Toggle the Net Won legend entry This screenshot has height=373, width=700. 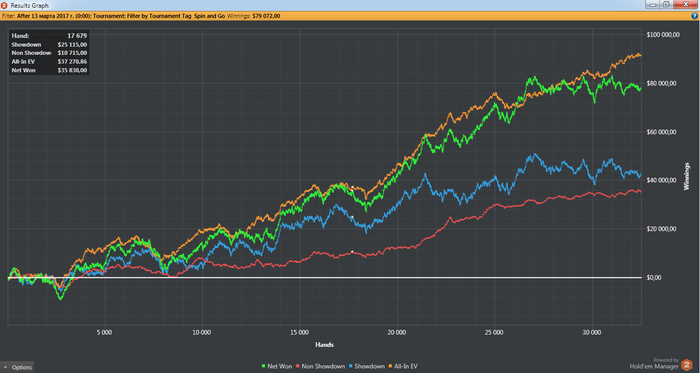click(278, 366)
